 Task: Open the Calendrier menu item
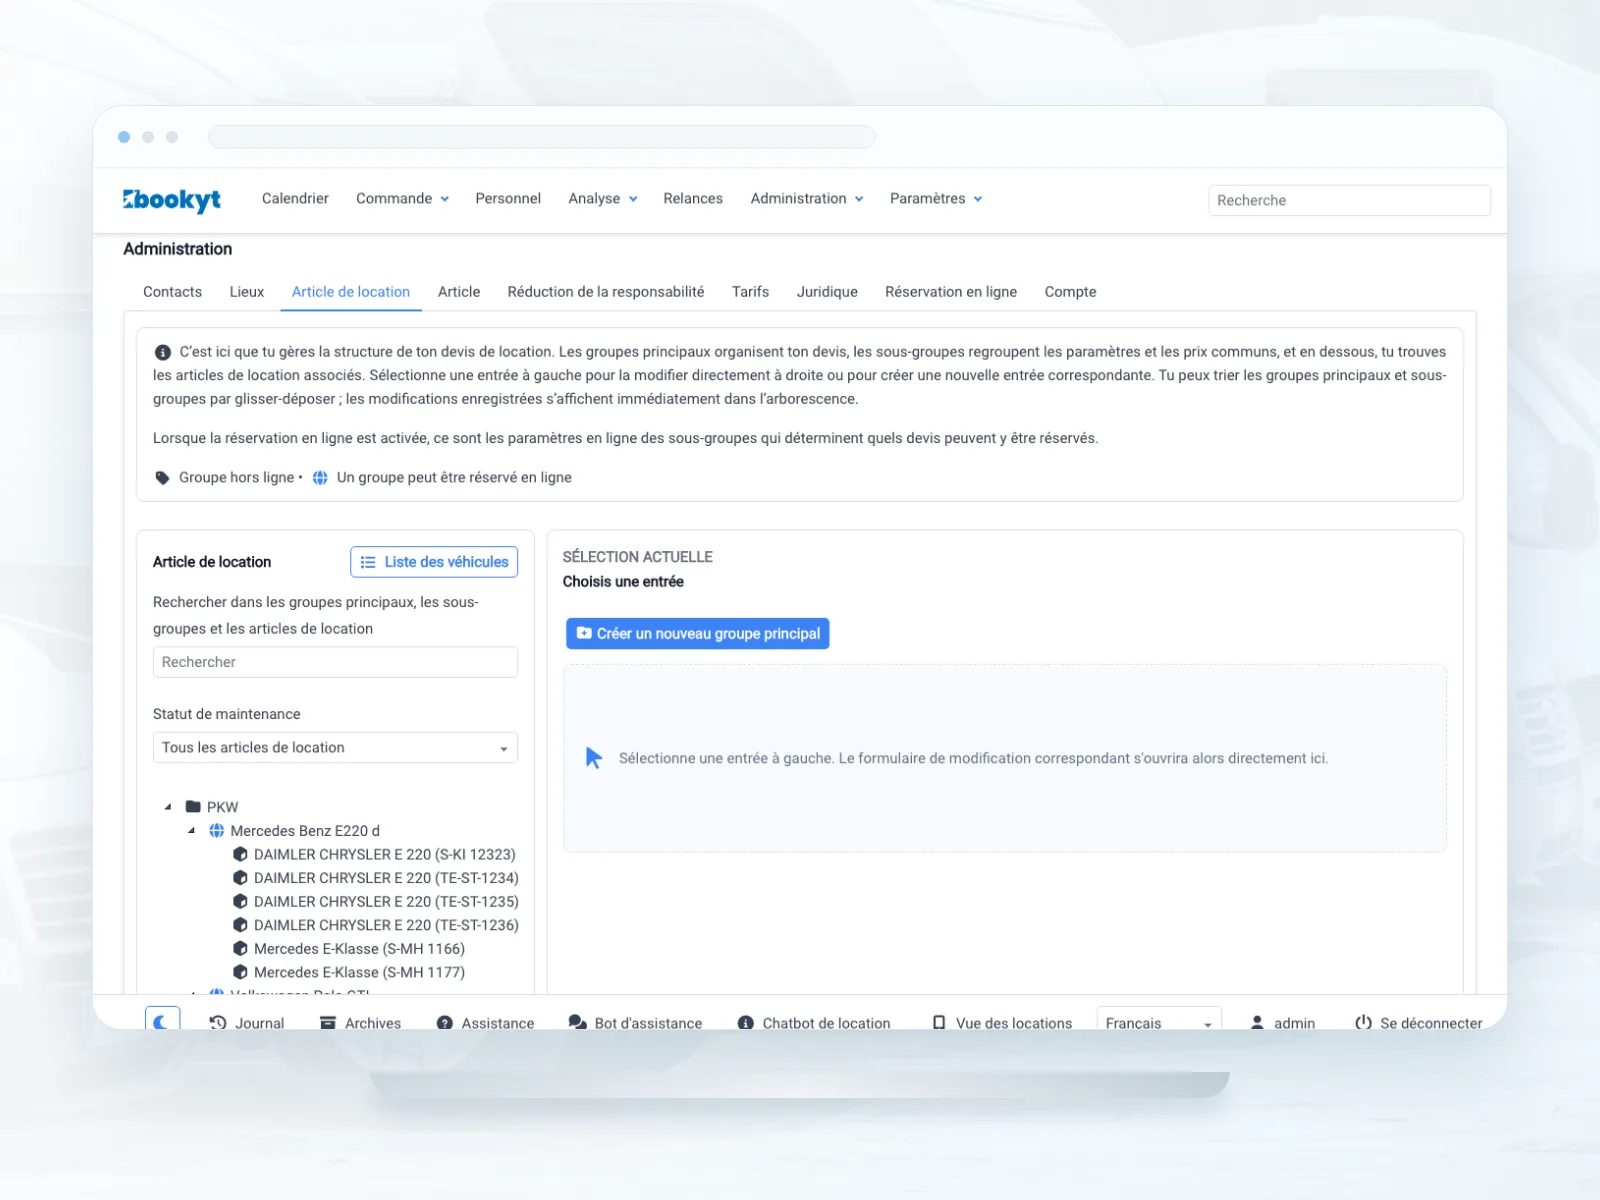(295, 199)
